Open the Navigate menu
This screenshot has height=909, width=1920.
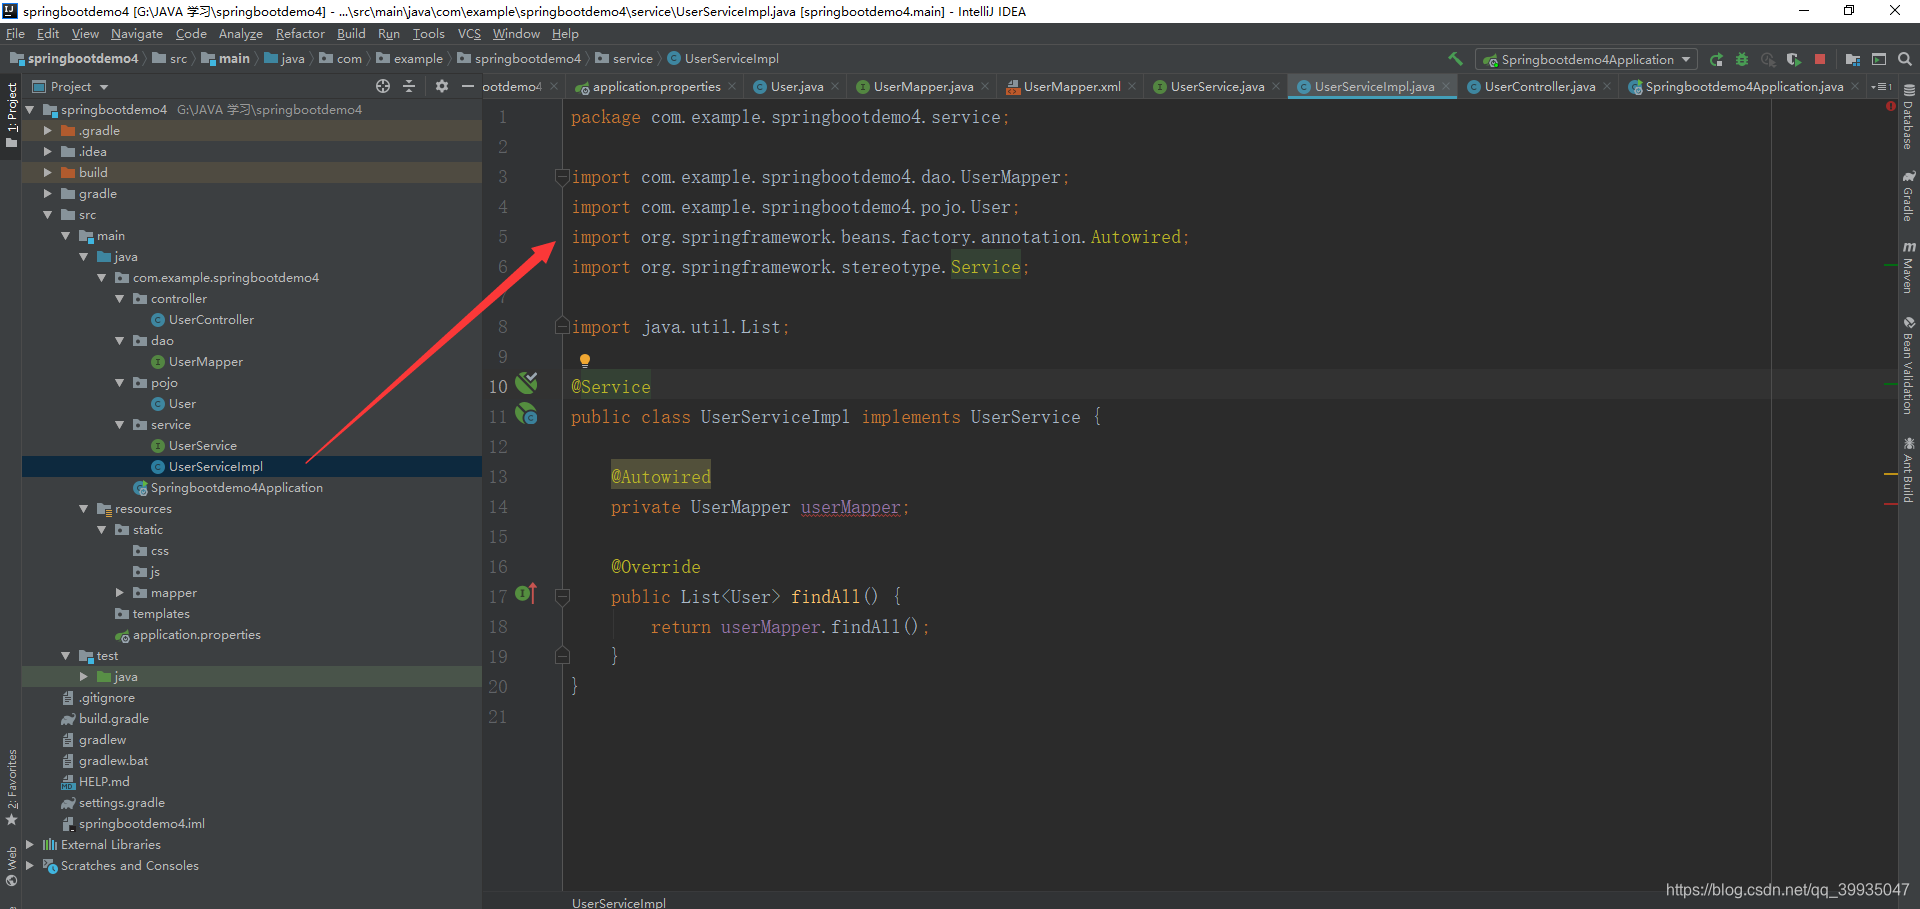pos(136,34)
